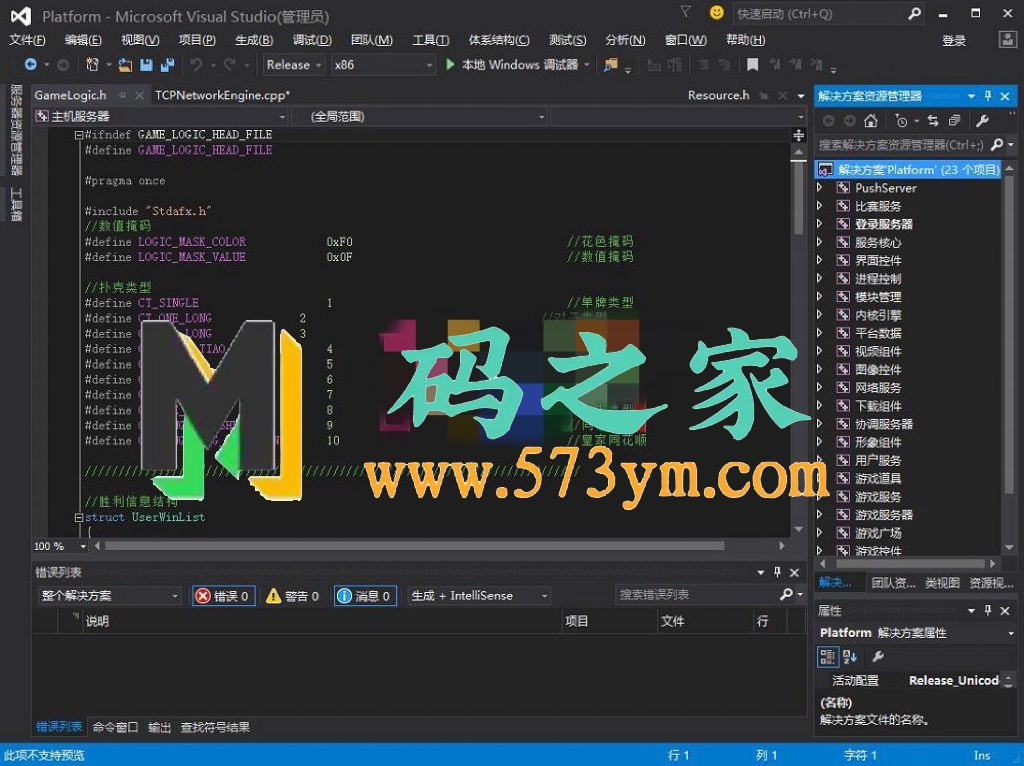This screenshot has height=766, width=1024.
Task: Open the 工具箱 side tab
Action: click(x=16, y=204)
